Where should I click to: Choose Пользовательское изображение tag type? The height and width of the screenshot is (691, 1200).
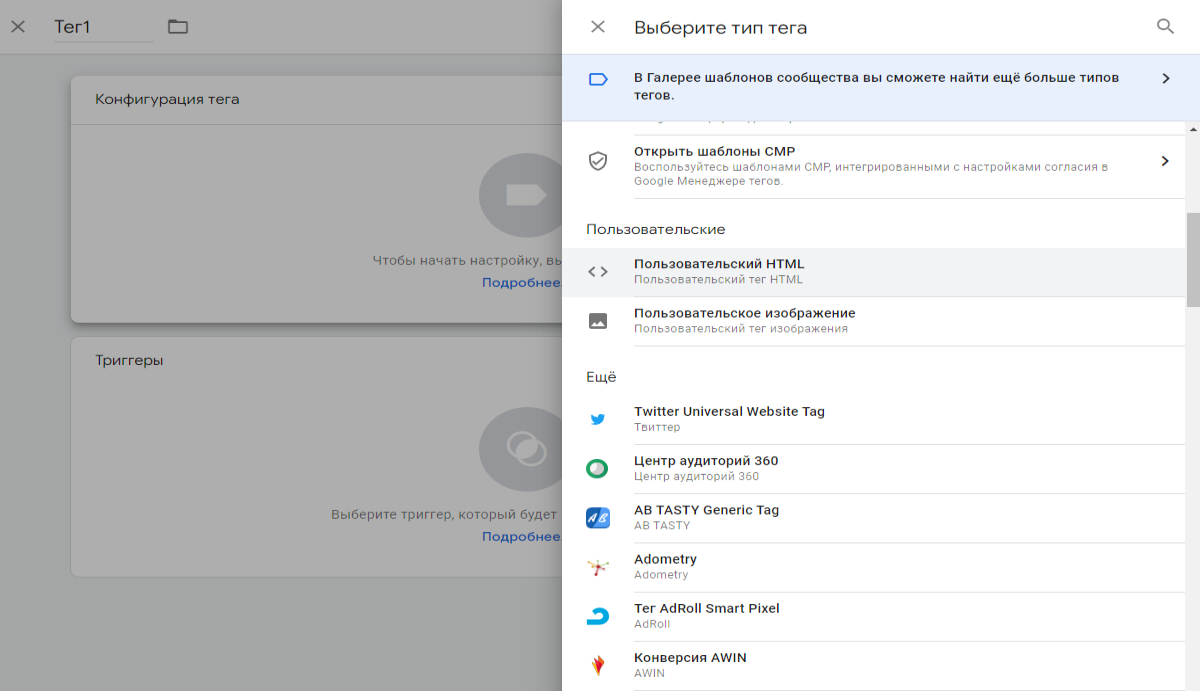873,321
